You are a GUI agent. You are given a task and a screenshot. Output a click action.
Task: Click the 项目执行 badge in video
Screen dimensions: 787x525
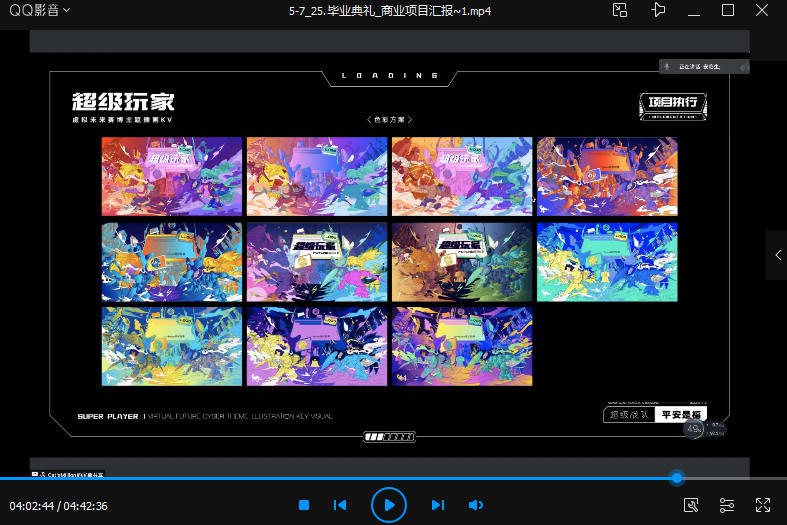point(673,104)
